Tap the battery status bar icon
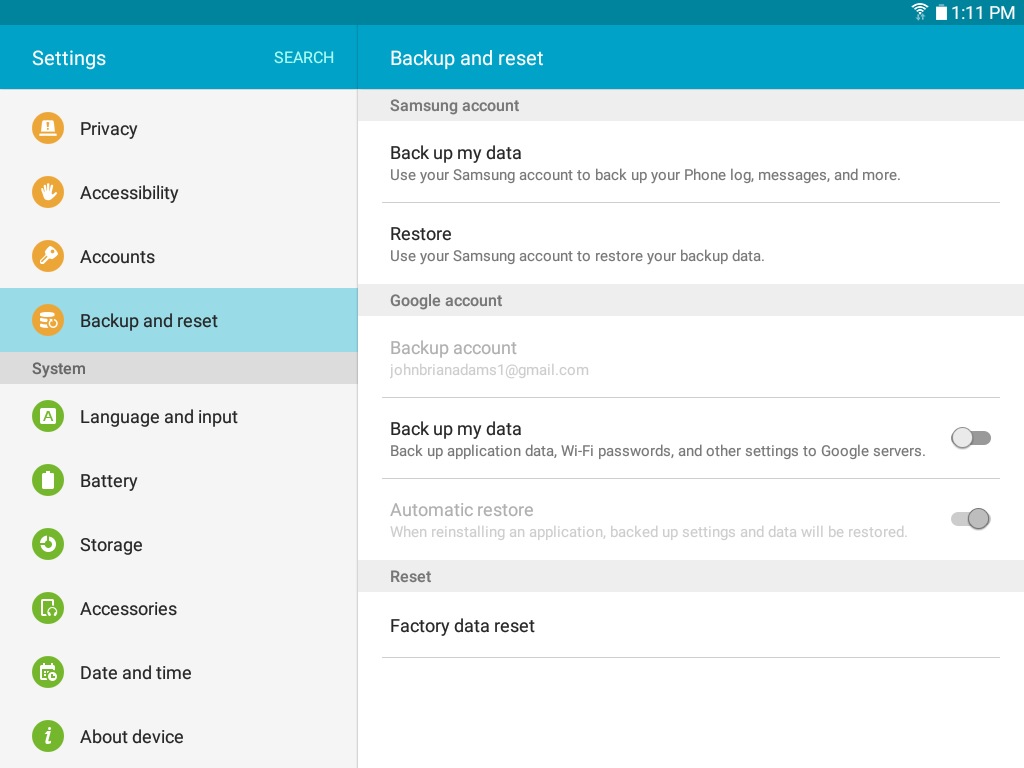 click(x=941, y=12)
